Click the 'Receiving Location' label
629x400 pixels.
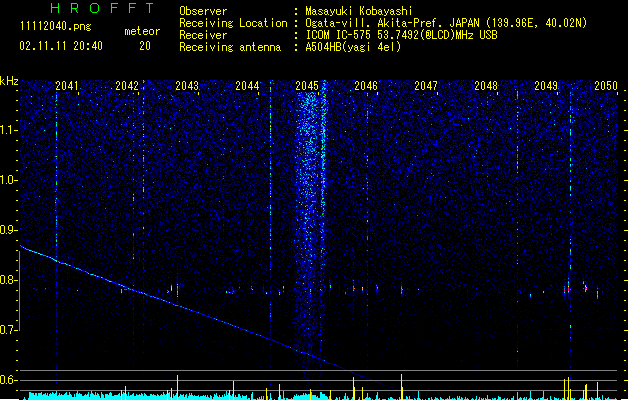click(233, 23)
